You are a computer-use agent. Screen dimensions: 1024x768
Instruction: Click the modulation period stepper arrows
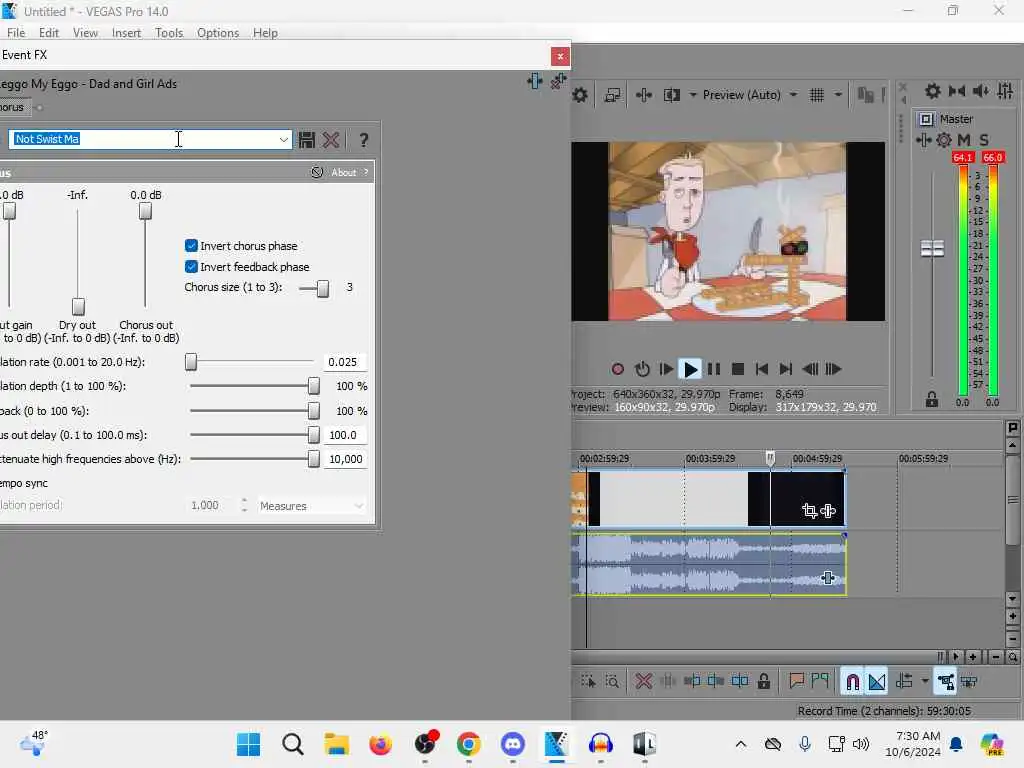pos(244,505)
